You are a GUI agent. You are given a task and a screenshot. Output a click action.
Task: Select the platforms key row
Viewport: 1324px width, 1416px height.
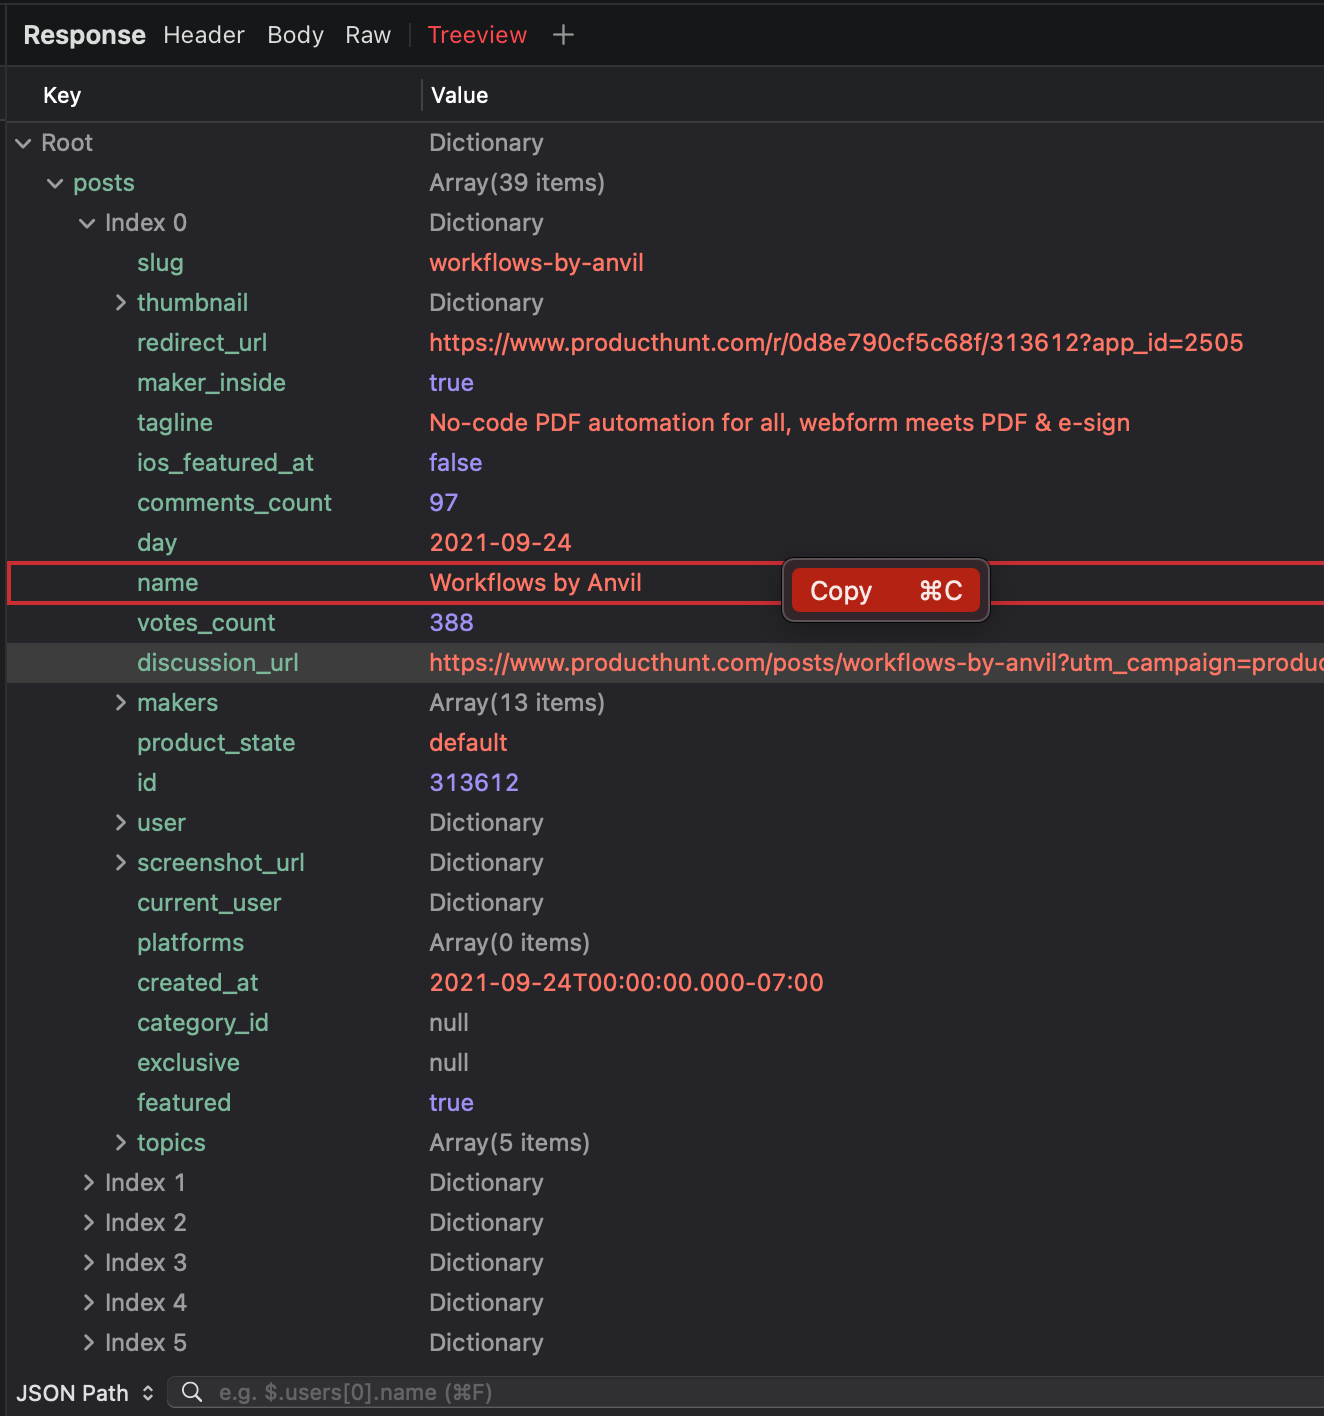pyautogui.click(x=190, y=943)
